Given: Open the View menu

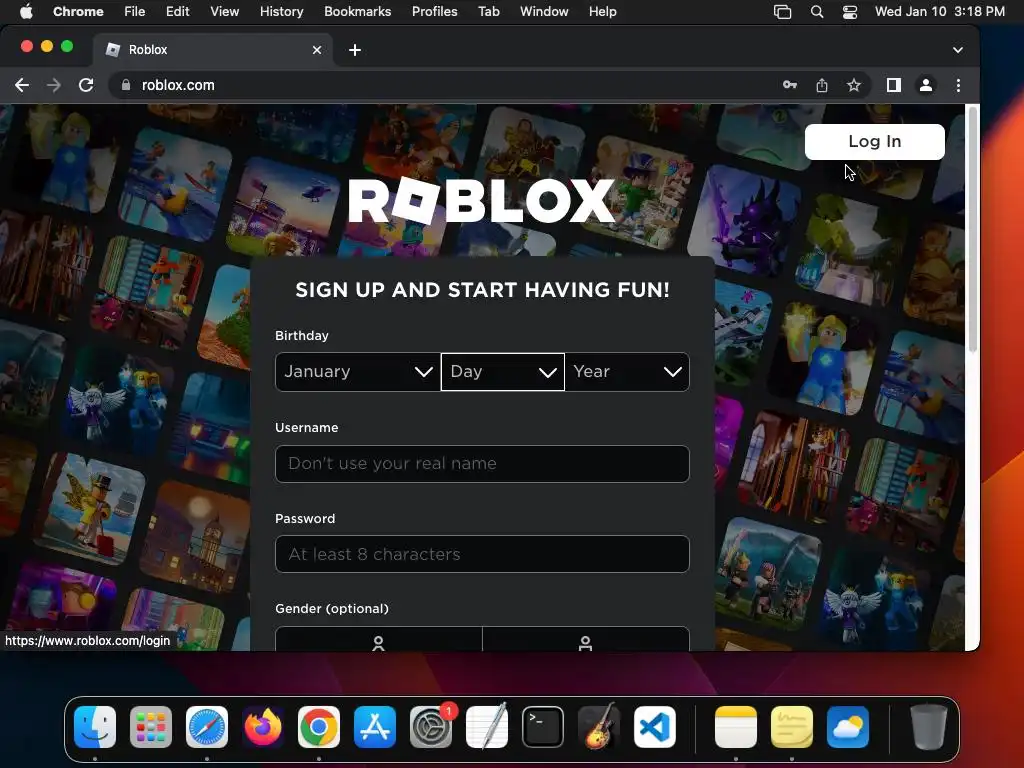Looking at the screenshot, I should tap(224, 11).
